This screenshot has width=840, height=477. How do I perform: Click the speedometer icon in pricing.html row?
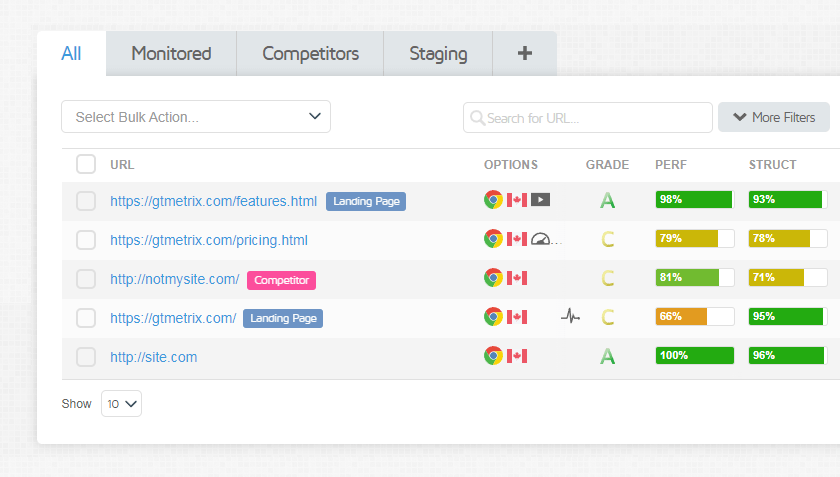[541, 240]
